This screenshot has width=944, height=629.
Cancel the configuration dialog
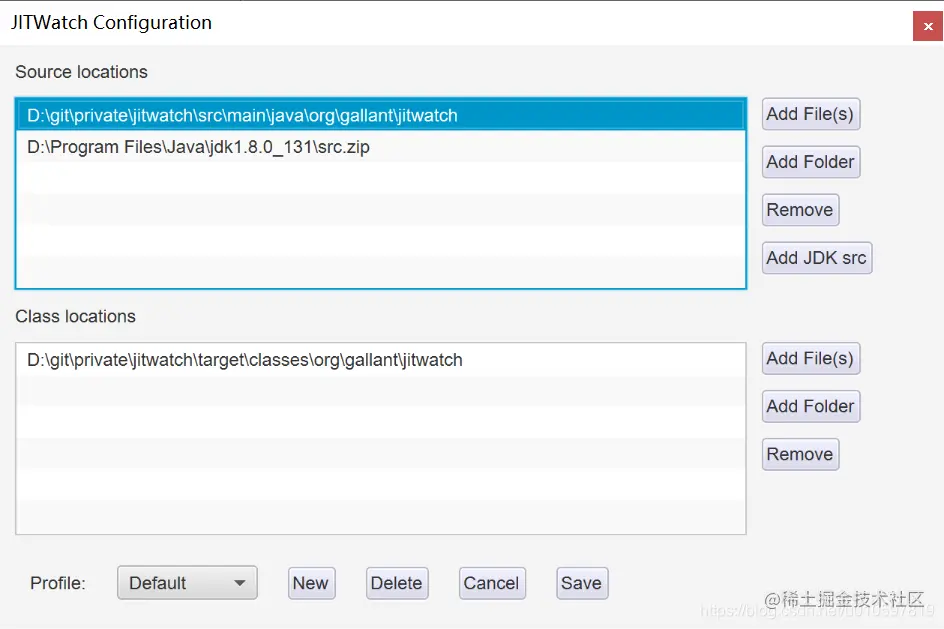492,583
